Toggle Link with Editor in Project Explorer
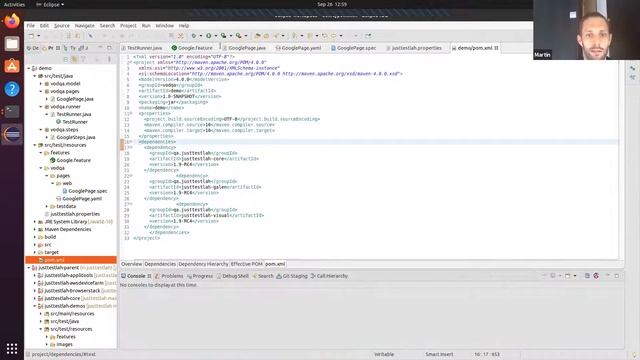Viewport: 640px width, 360px height. [x=74, y=60]
